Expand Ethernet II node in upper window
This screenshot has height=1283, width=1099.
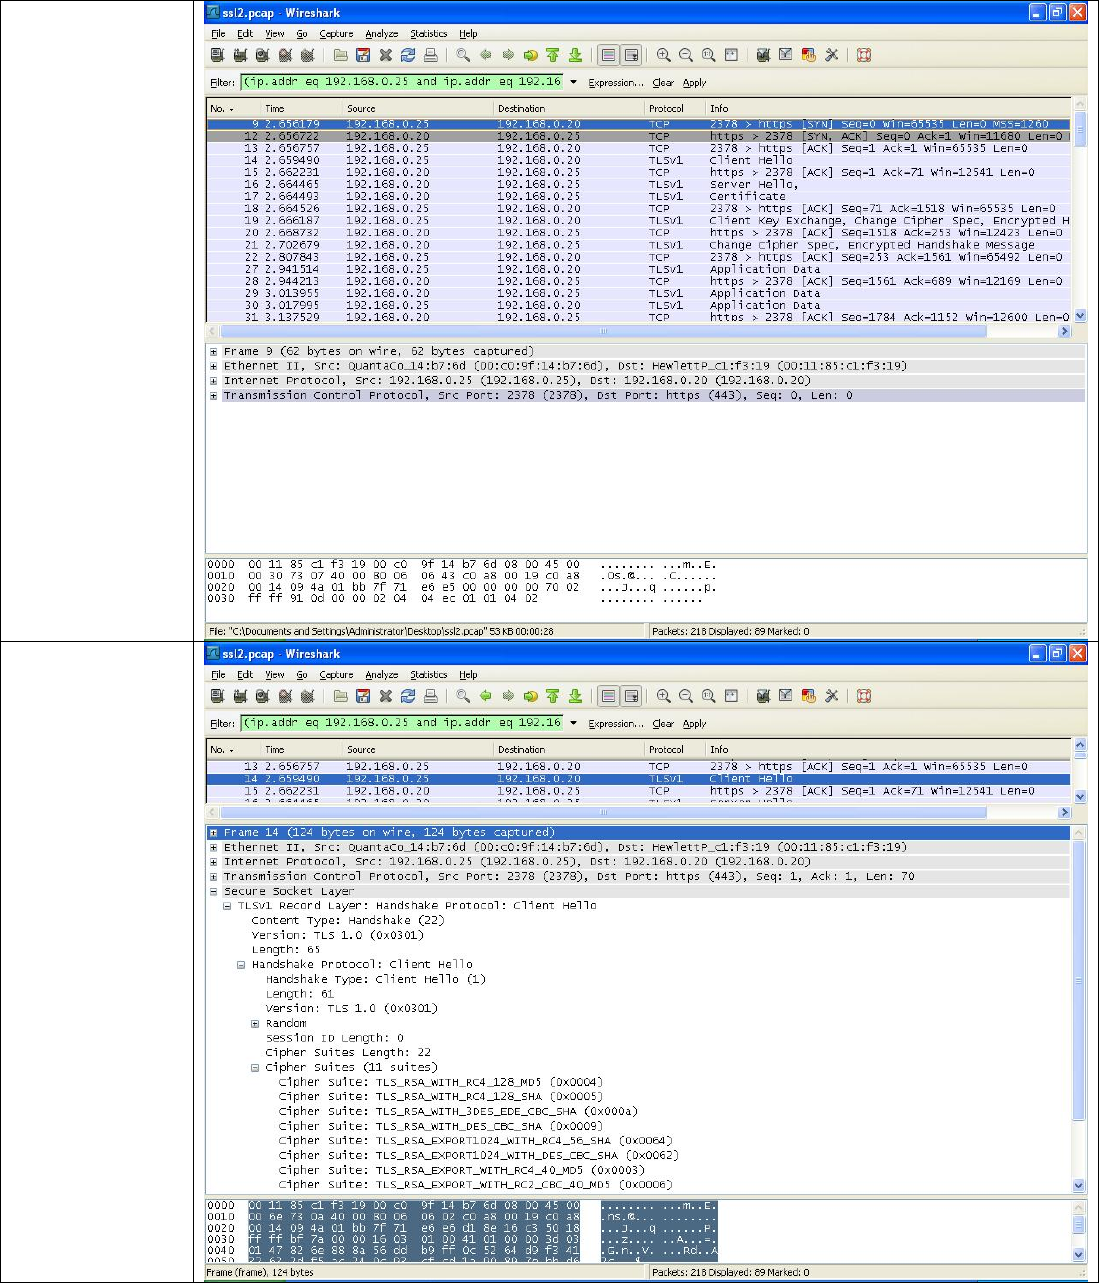click(214, 366)
